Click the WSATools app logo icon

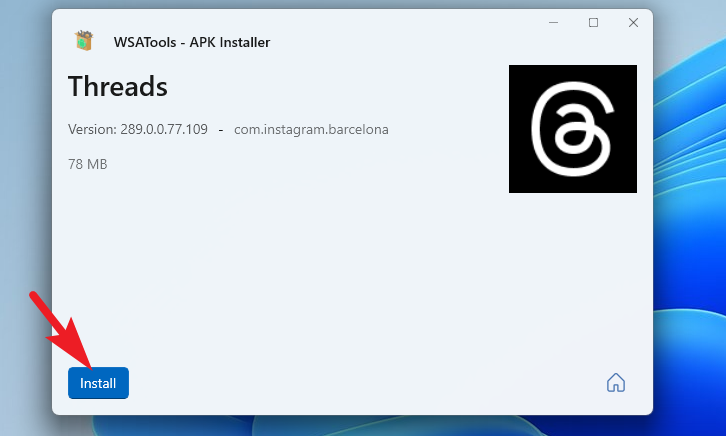pos(84,41)
